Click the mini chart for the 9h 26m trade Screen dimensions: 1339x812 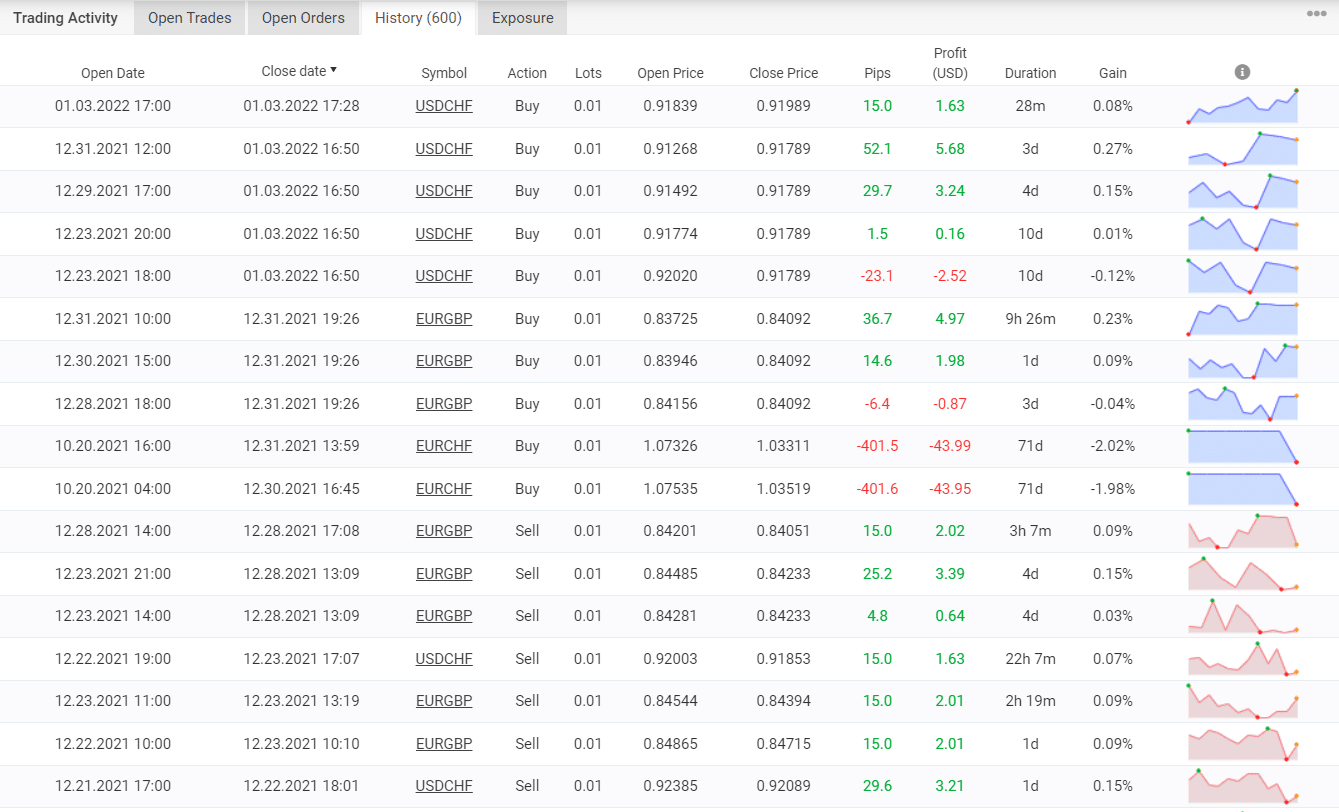(x=1242, y=318)
